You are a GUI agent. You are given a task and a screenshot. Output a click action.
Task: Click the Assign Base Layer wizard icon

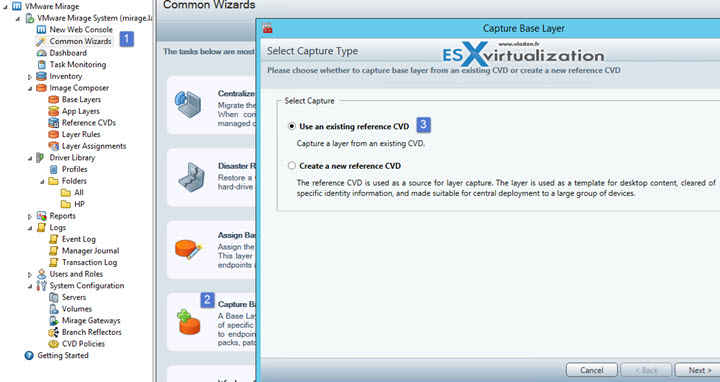tap(188, 249)
